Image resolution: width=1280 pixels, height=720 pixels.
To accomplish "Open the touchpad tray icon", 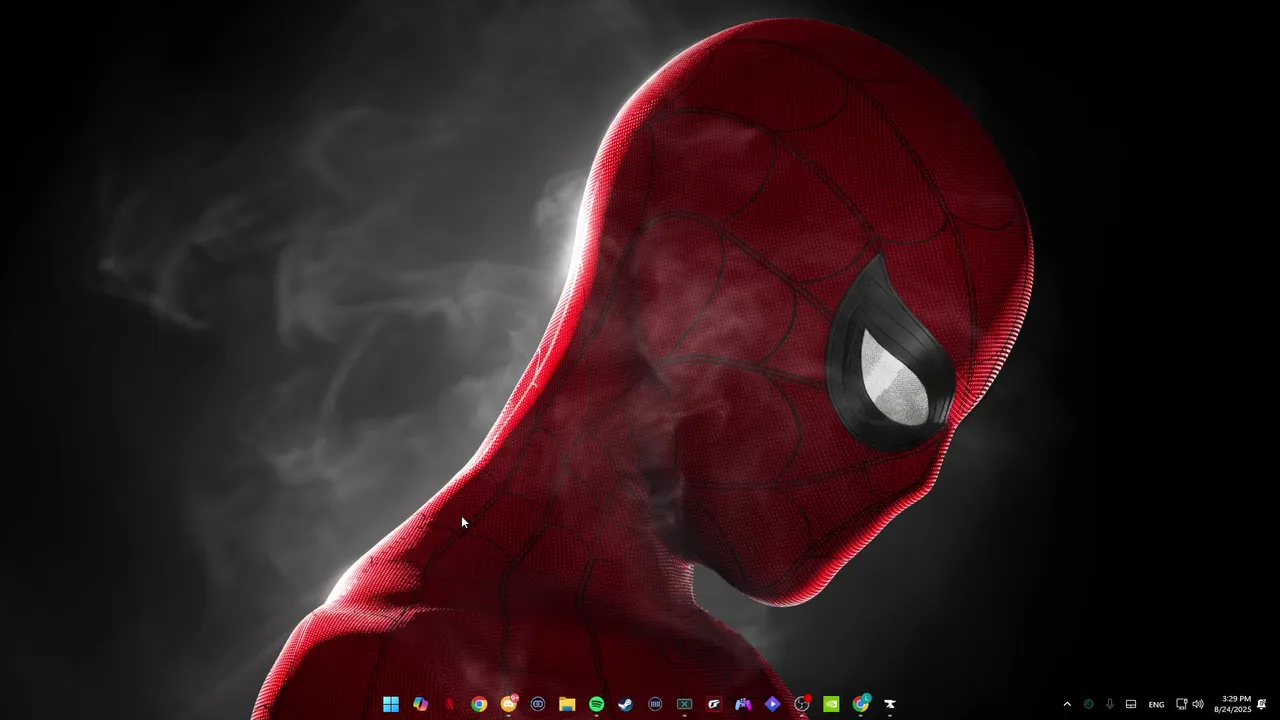I will (x=1131, y=704).
